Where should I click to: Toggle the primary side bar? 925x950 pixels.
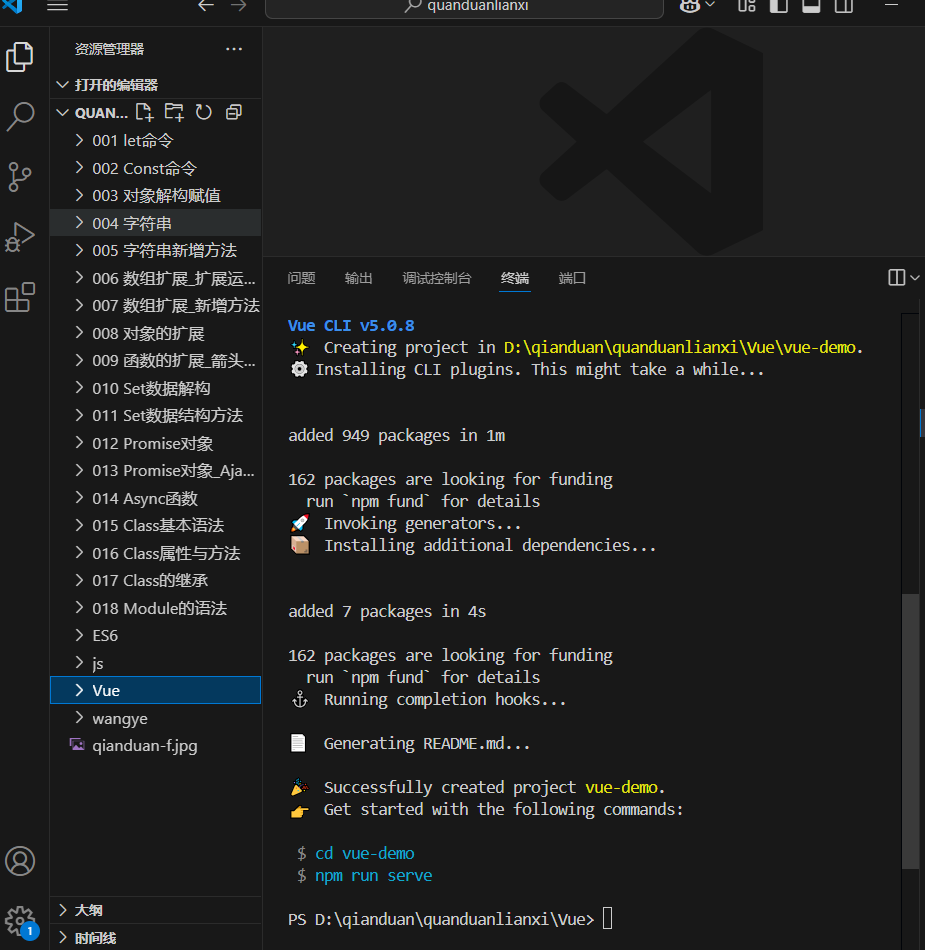coord(778,6)
